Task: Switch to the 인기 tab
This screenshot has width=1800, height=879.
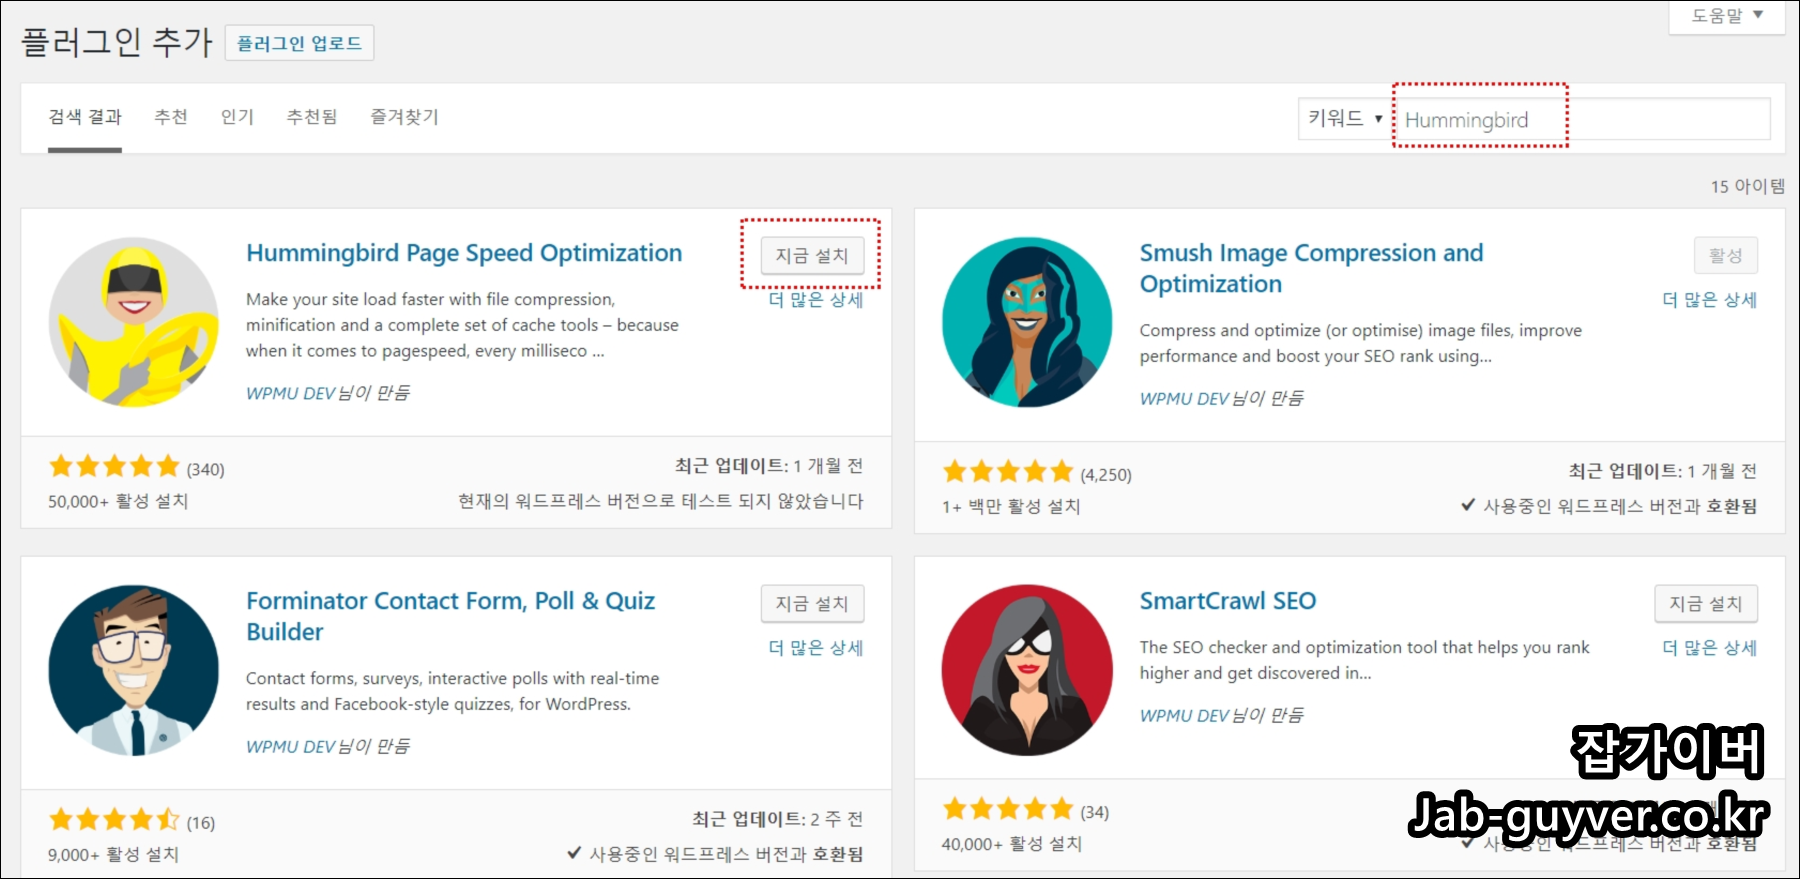Action: (237, 117)
